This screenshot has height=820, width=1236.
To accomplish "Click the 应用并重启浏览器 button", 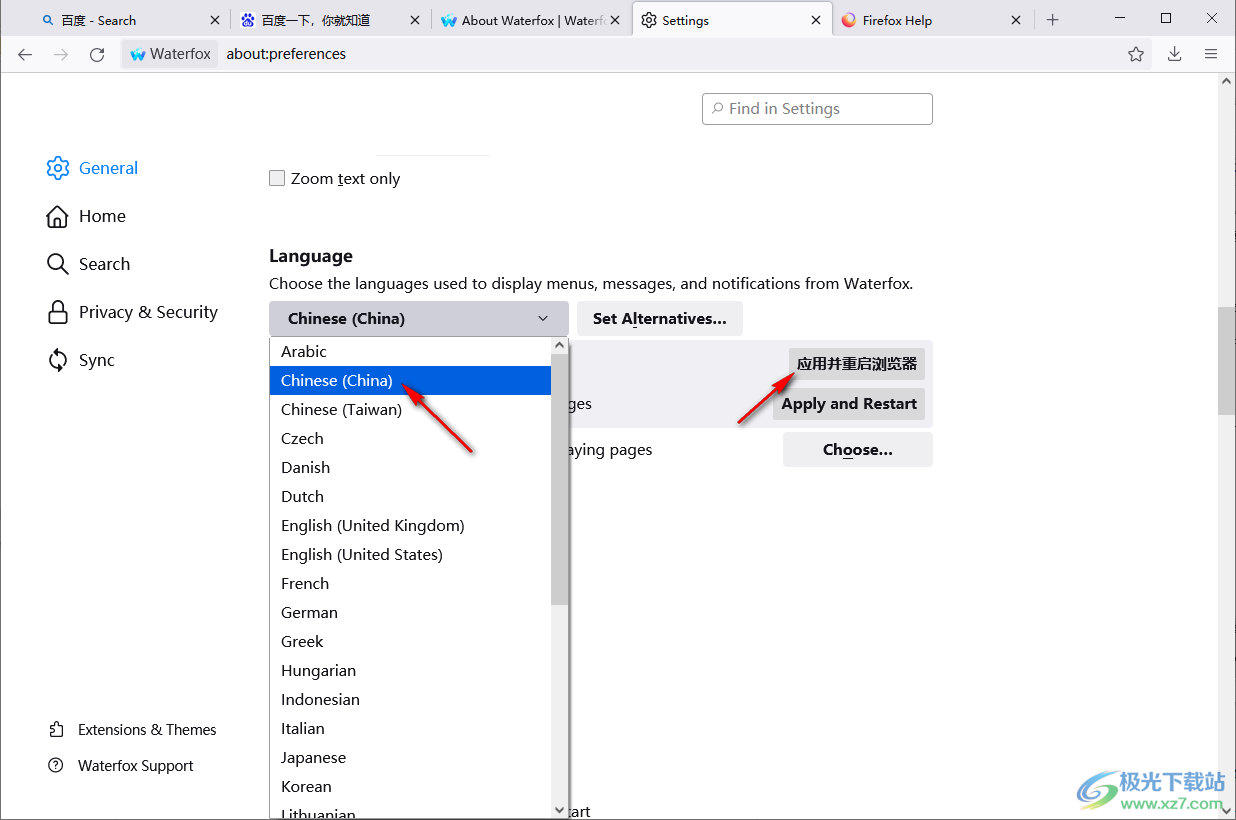I will (x=857, y=364).
